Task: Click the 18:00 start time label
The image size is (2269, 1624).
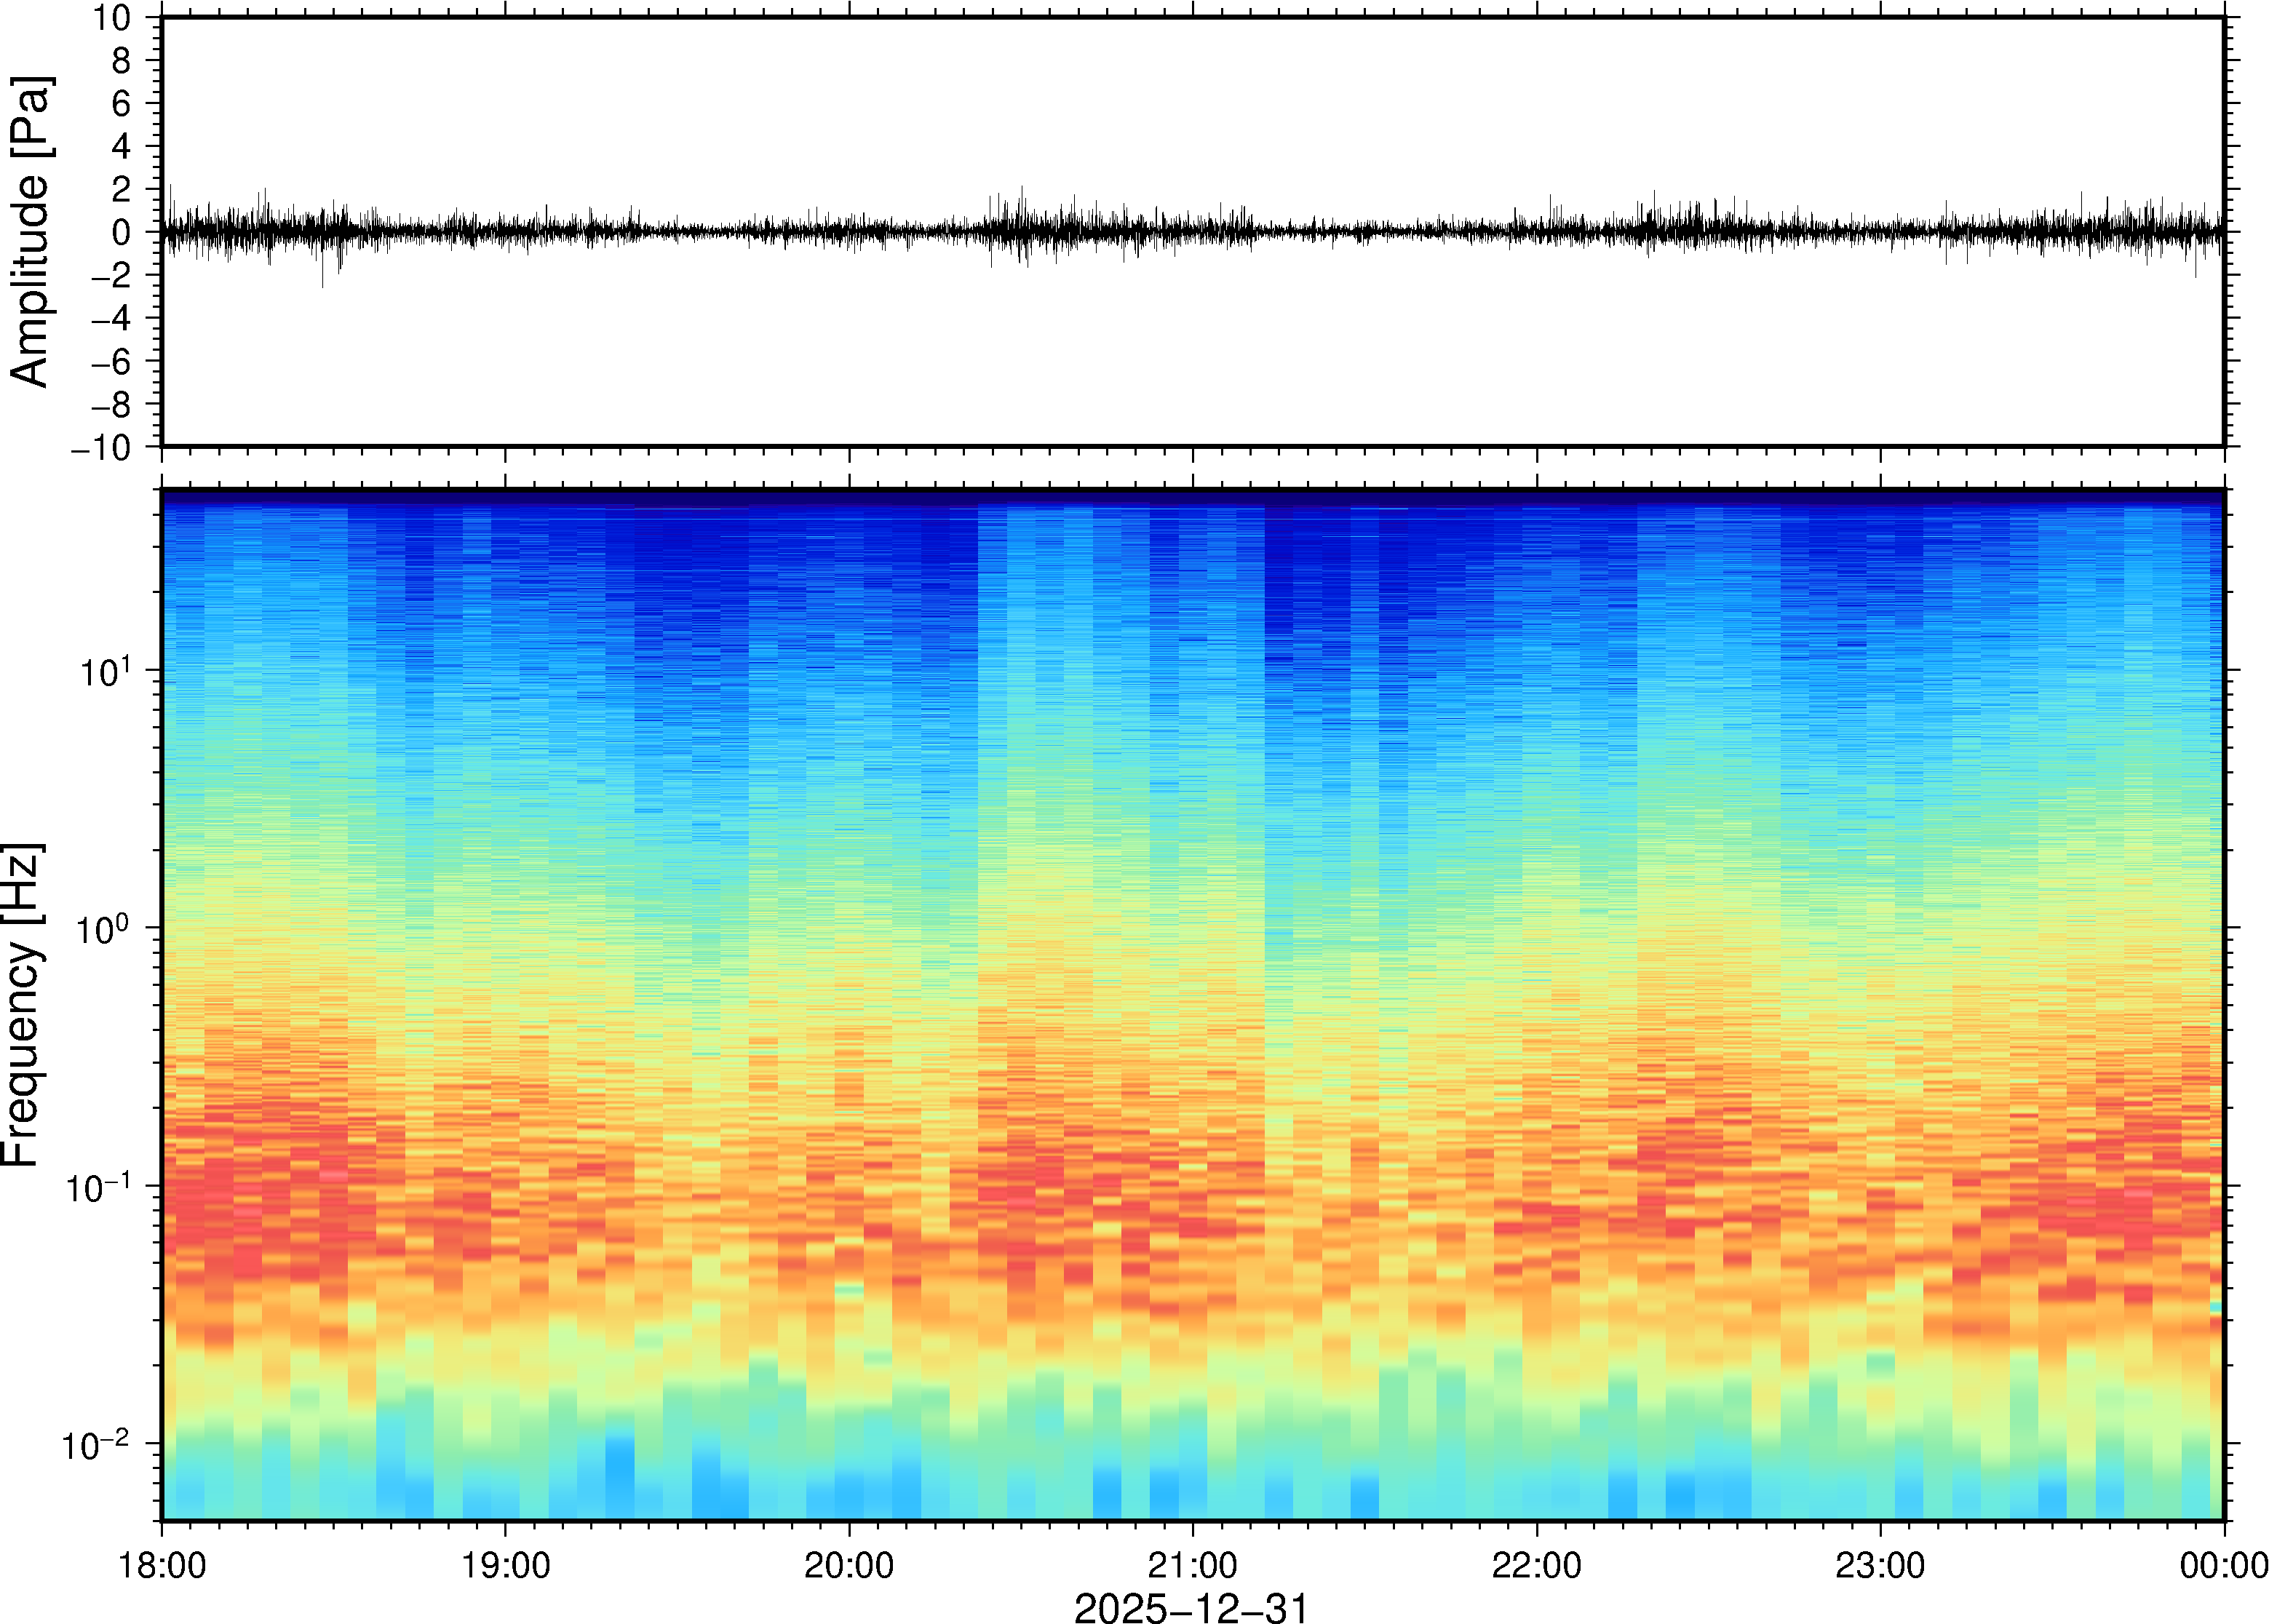Action: [162, 1565]
